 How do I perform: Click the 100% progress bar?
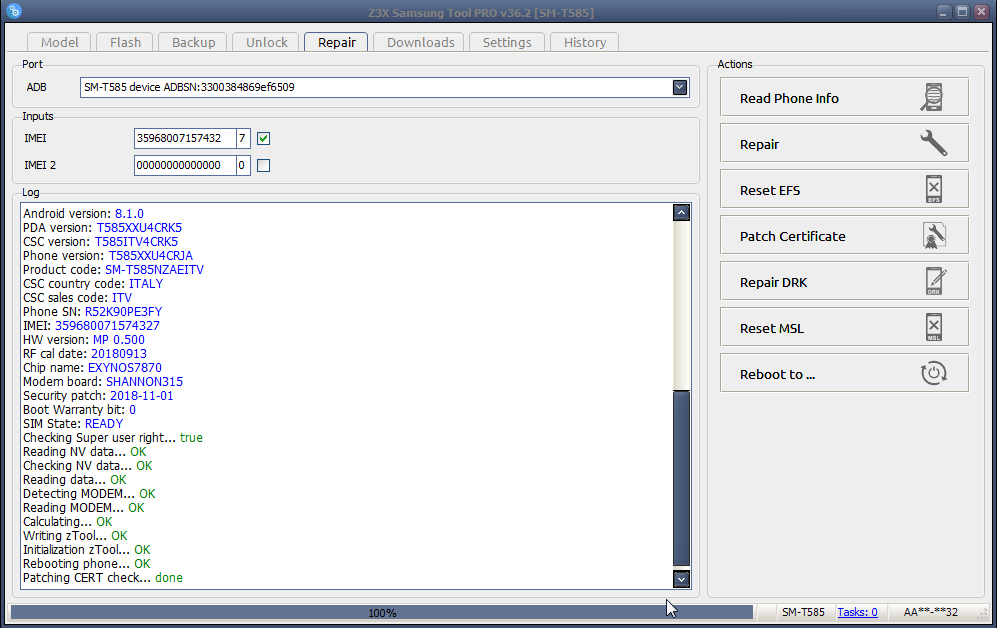382,613
